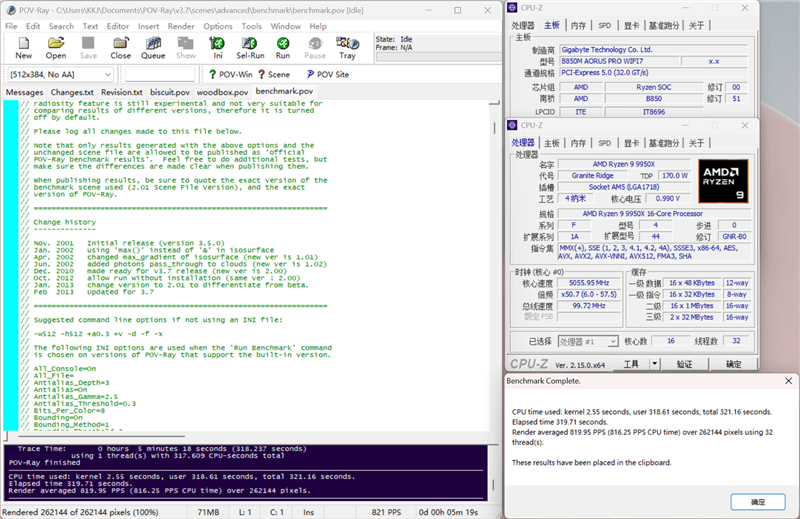This screenshot has height=519, width=800.
Task: Click the 821 PPS status bar entry
Action: click(386, 512)
